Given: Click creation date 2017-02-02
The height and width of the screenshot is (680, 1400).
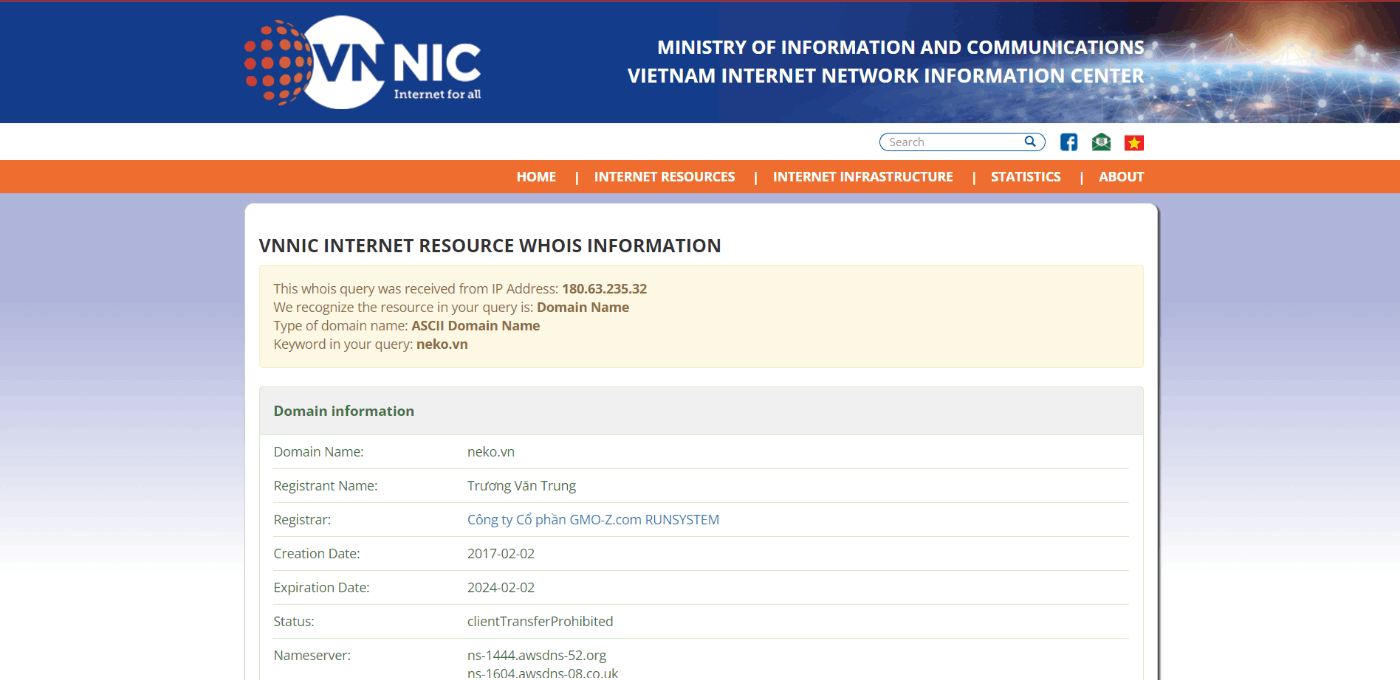Looking at the screenshot, I should pos(501,554).
